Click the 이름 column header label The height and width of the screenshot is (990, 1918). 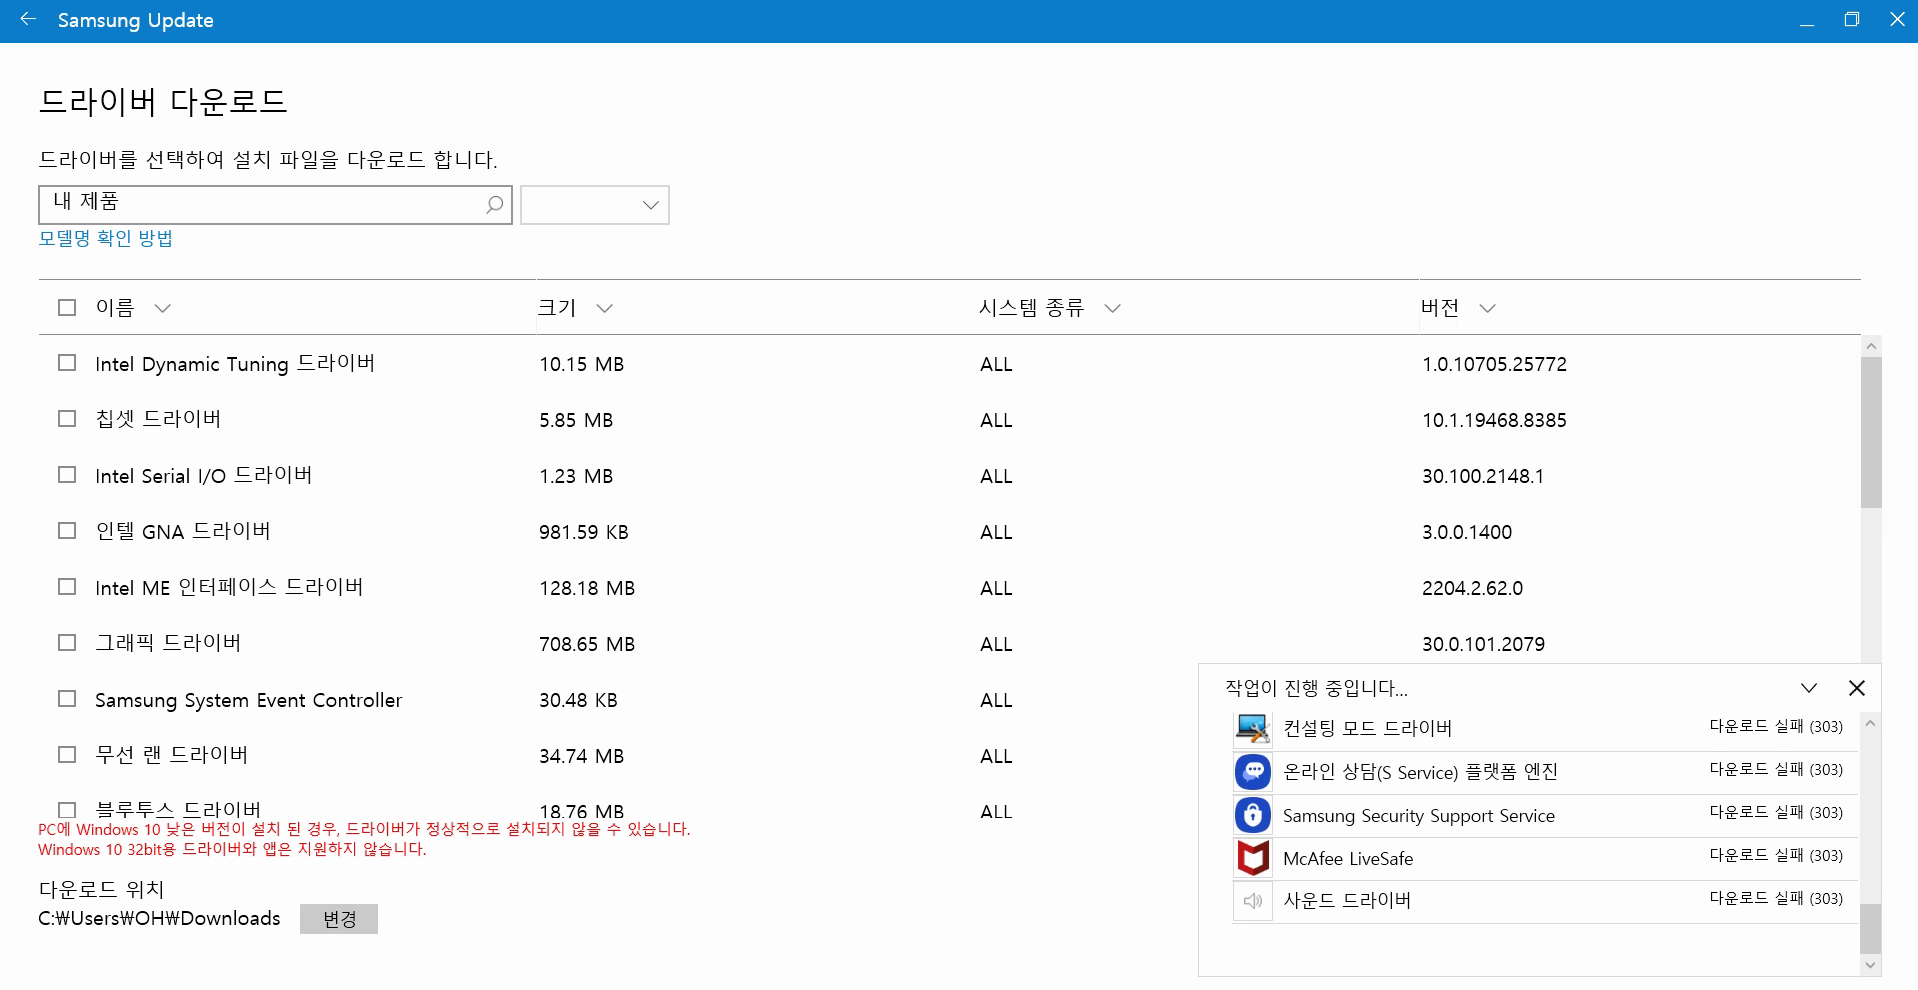tap(115, 307)
